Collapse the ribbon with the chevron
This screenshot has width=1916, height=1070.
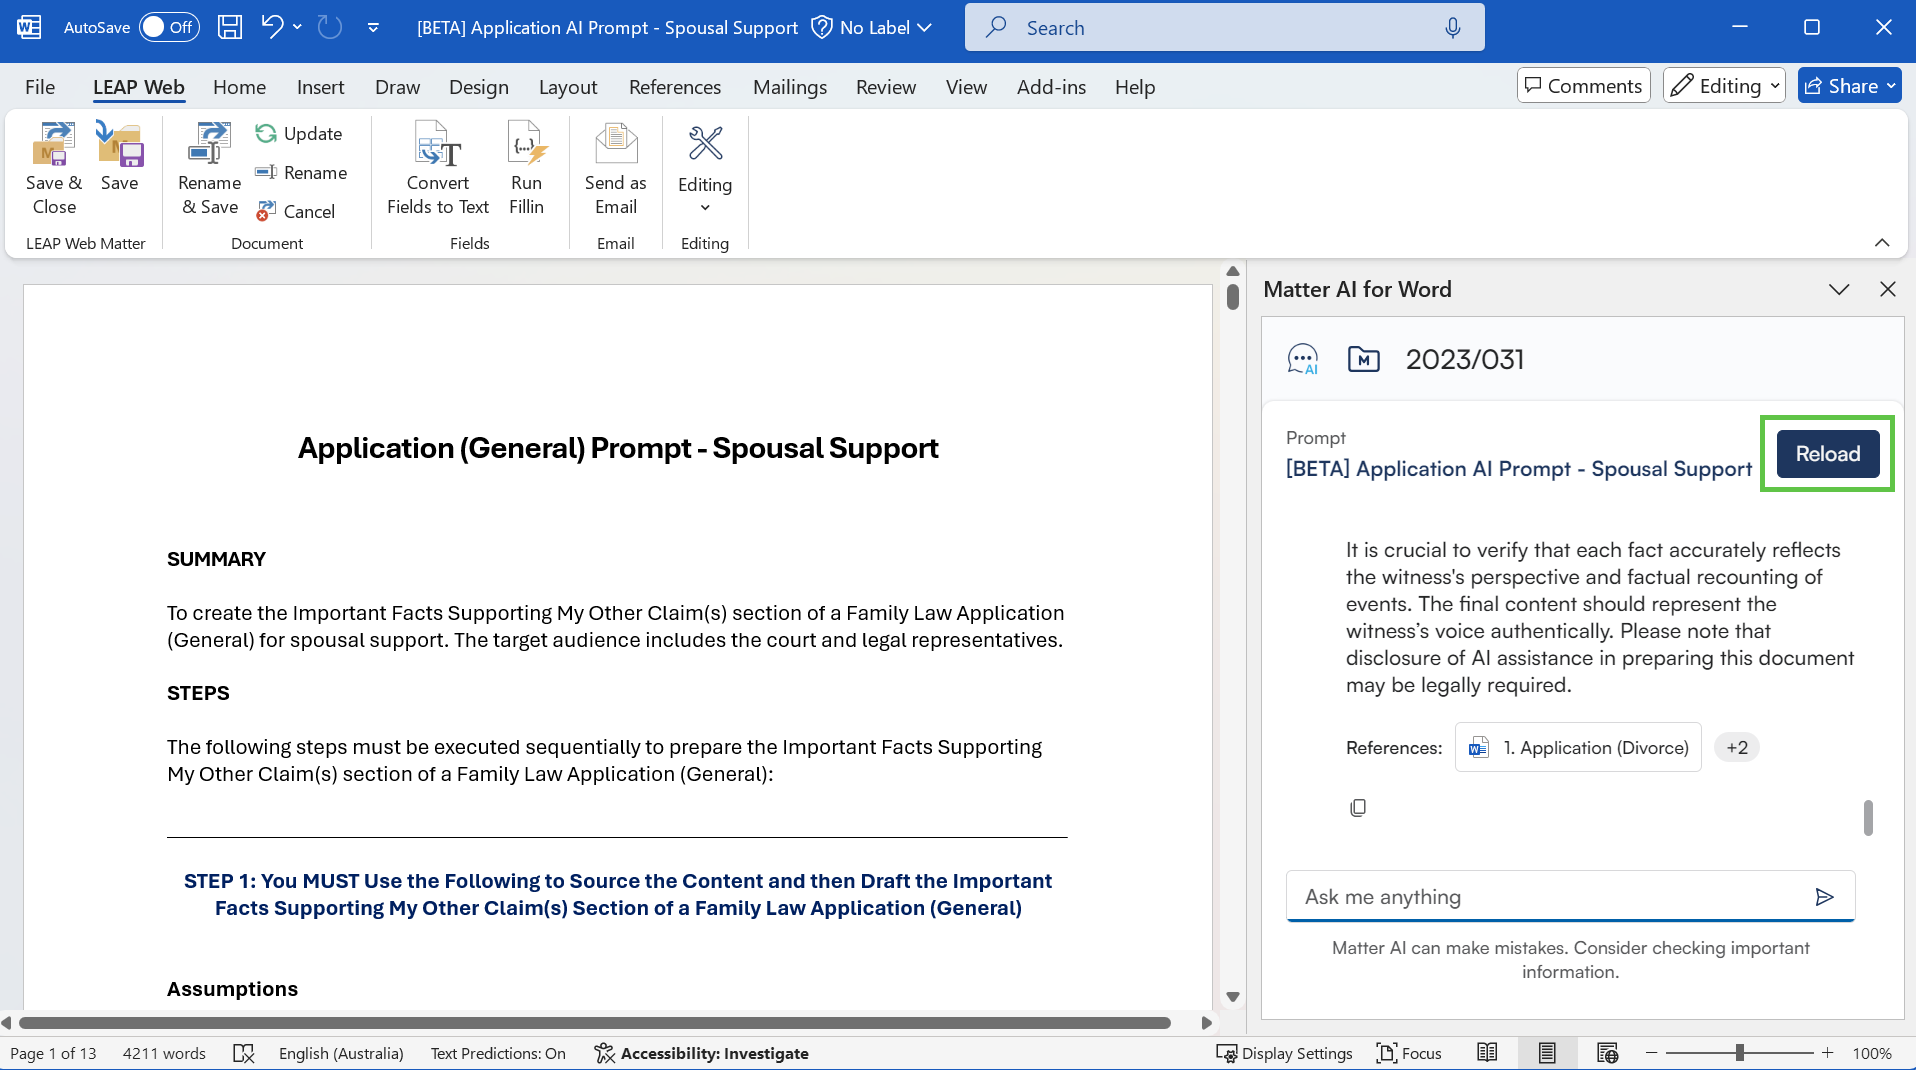click(1881, 243)
